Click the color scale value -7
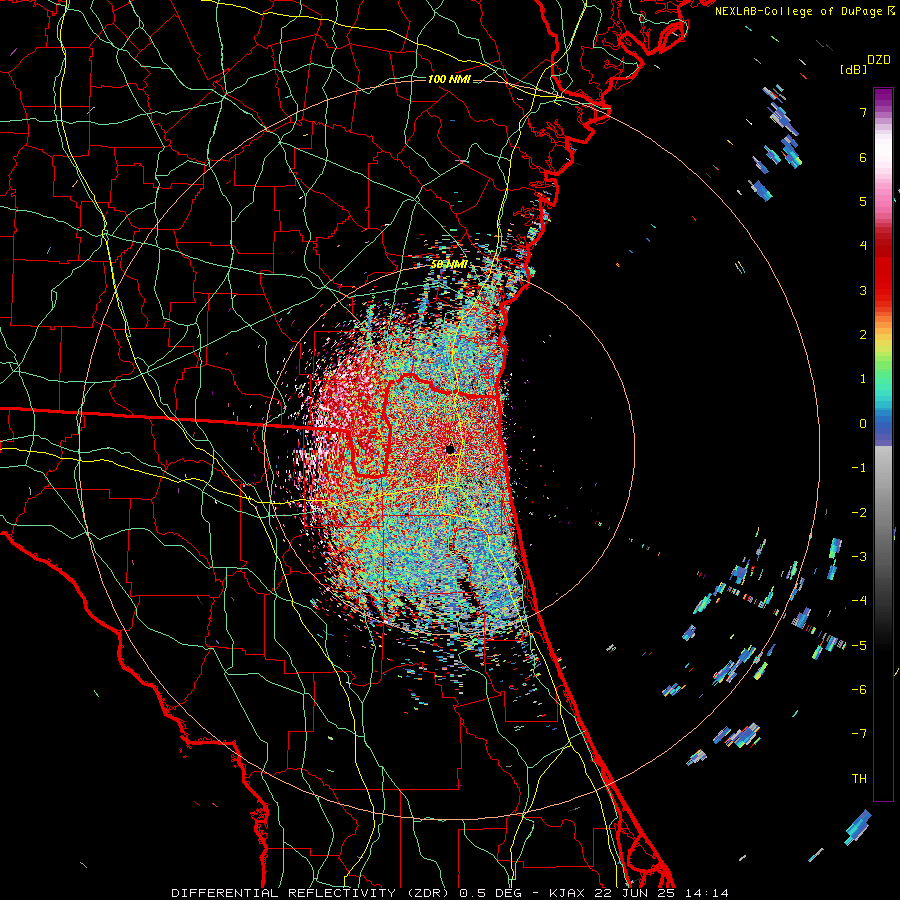The width and height of the screenshot is (900, 900). (859, 734)
